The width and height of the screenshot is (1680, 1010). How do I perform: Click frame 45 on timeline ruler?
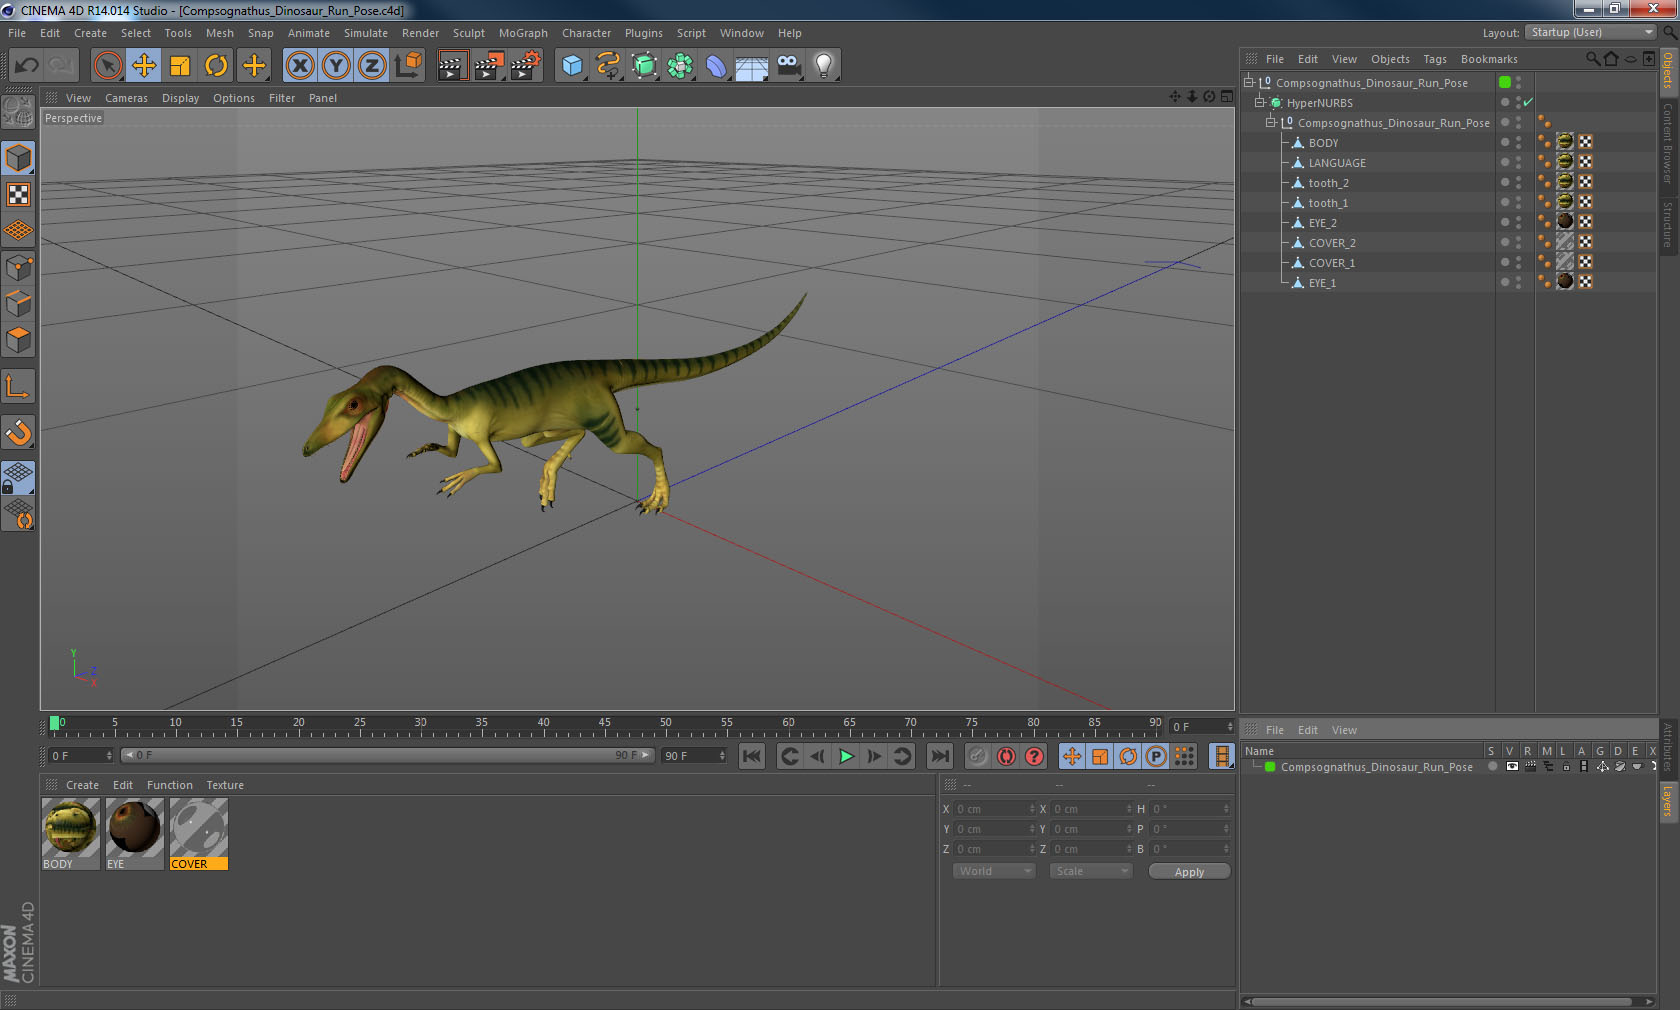(x=604, y=725)
